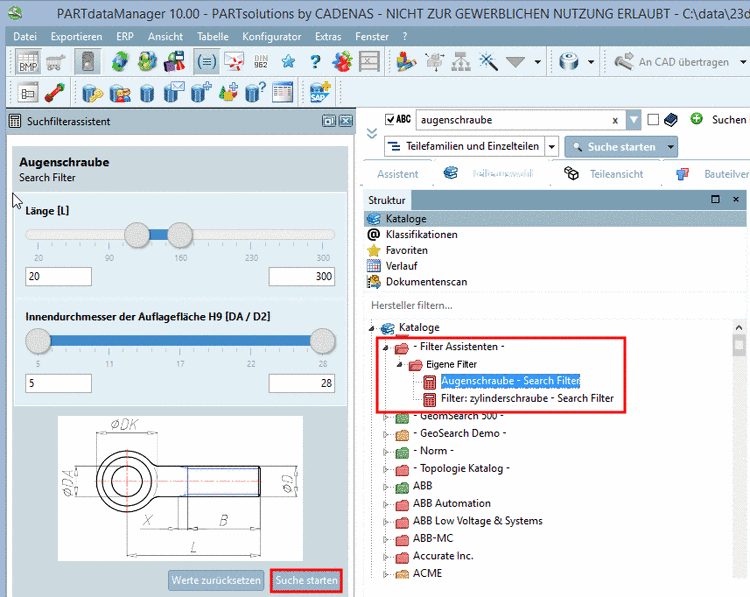Collapse the Filter Assistenten tree node

click(386, 348)
